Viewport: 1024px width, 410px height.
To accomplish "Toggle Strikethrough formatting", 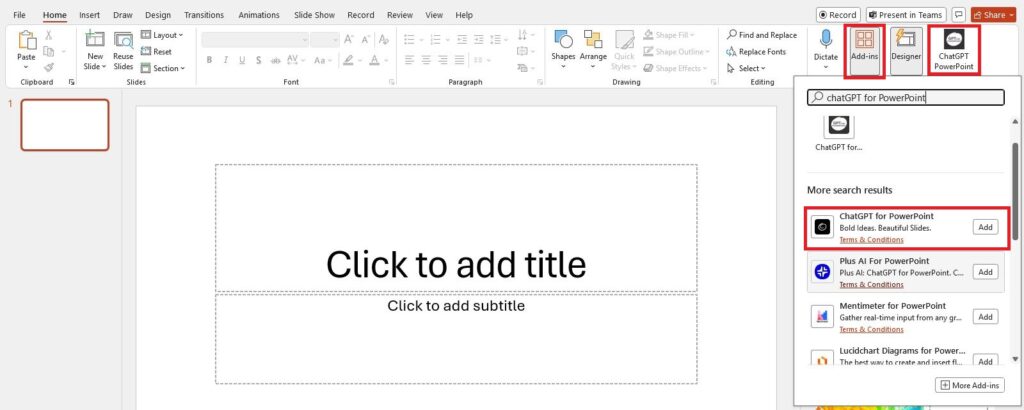I will point(274,60).
